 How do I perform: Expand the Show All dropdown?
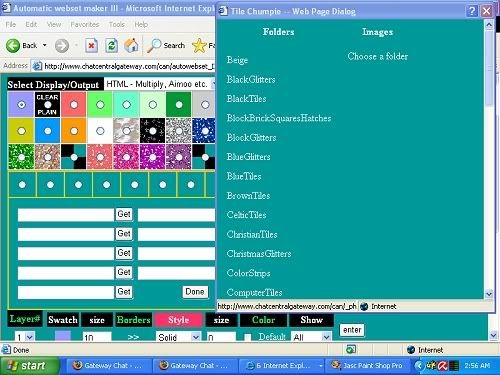[x=311, y=337]
